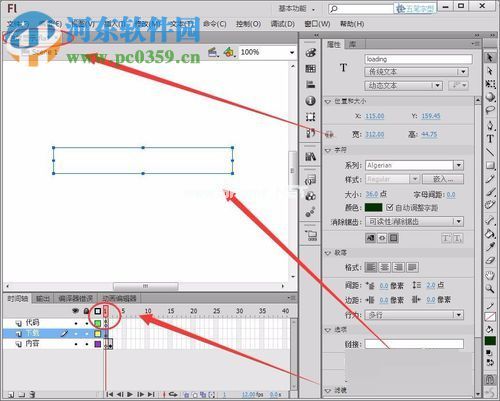
Task: Open the 调试(D) menu
Action: [283, 24]
